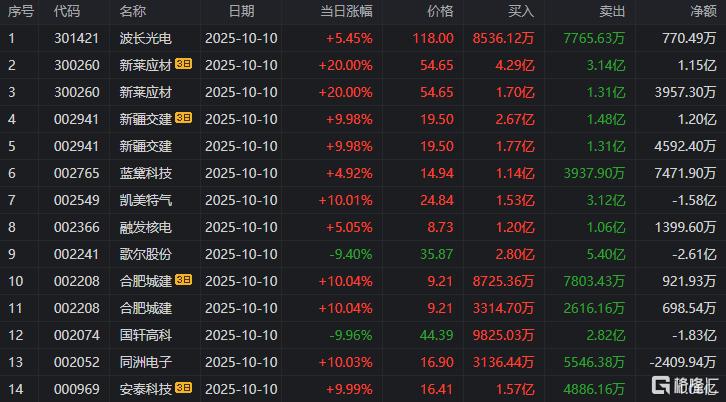Click the 3日 badge beside 安泰科技

coord(184,387)
